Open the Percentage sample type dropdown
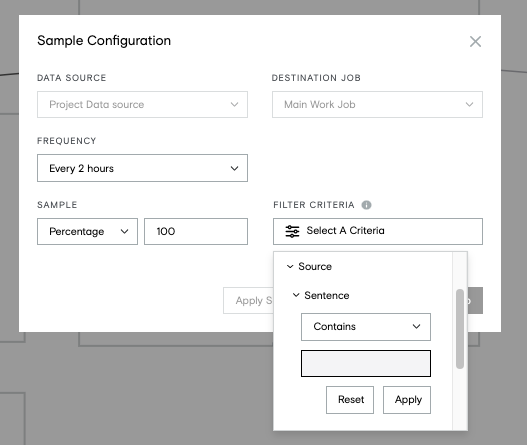The width and height of the screenshot is (527, 445). (x=87, y=232)
